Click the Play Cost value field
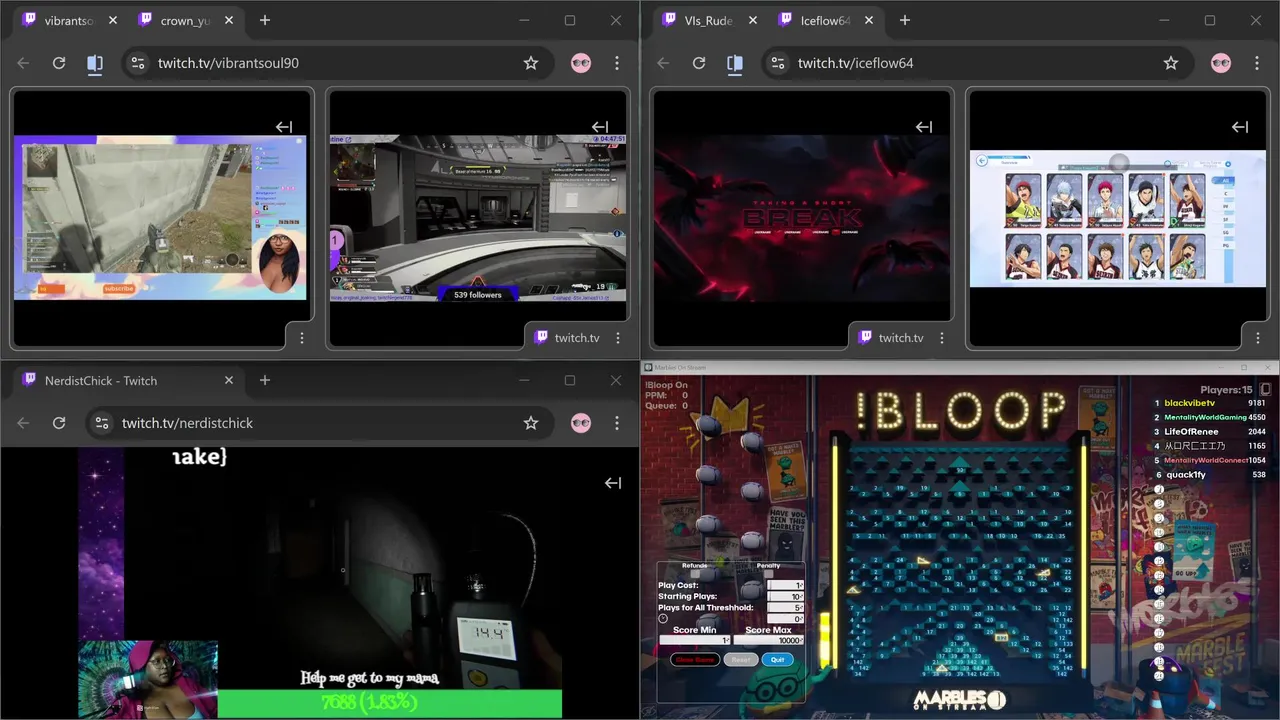Image resolution: width=1280 pixels, height=720 pixels. [786, 585]
